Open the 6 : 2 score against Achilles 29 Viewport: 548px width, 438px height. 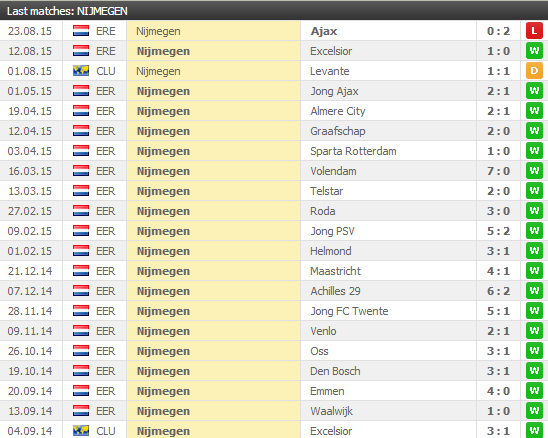click(498, 291)
